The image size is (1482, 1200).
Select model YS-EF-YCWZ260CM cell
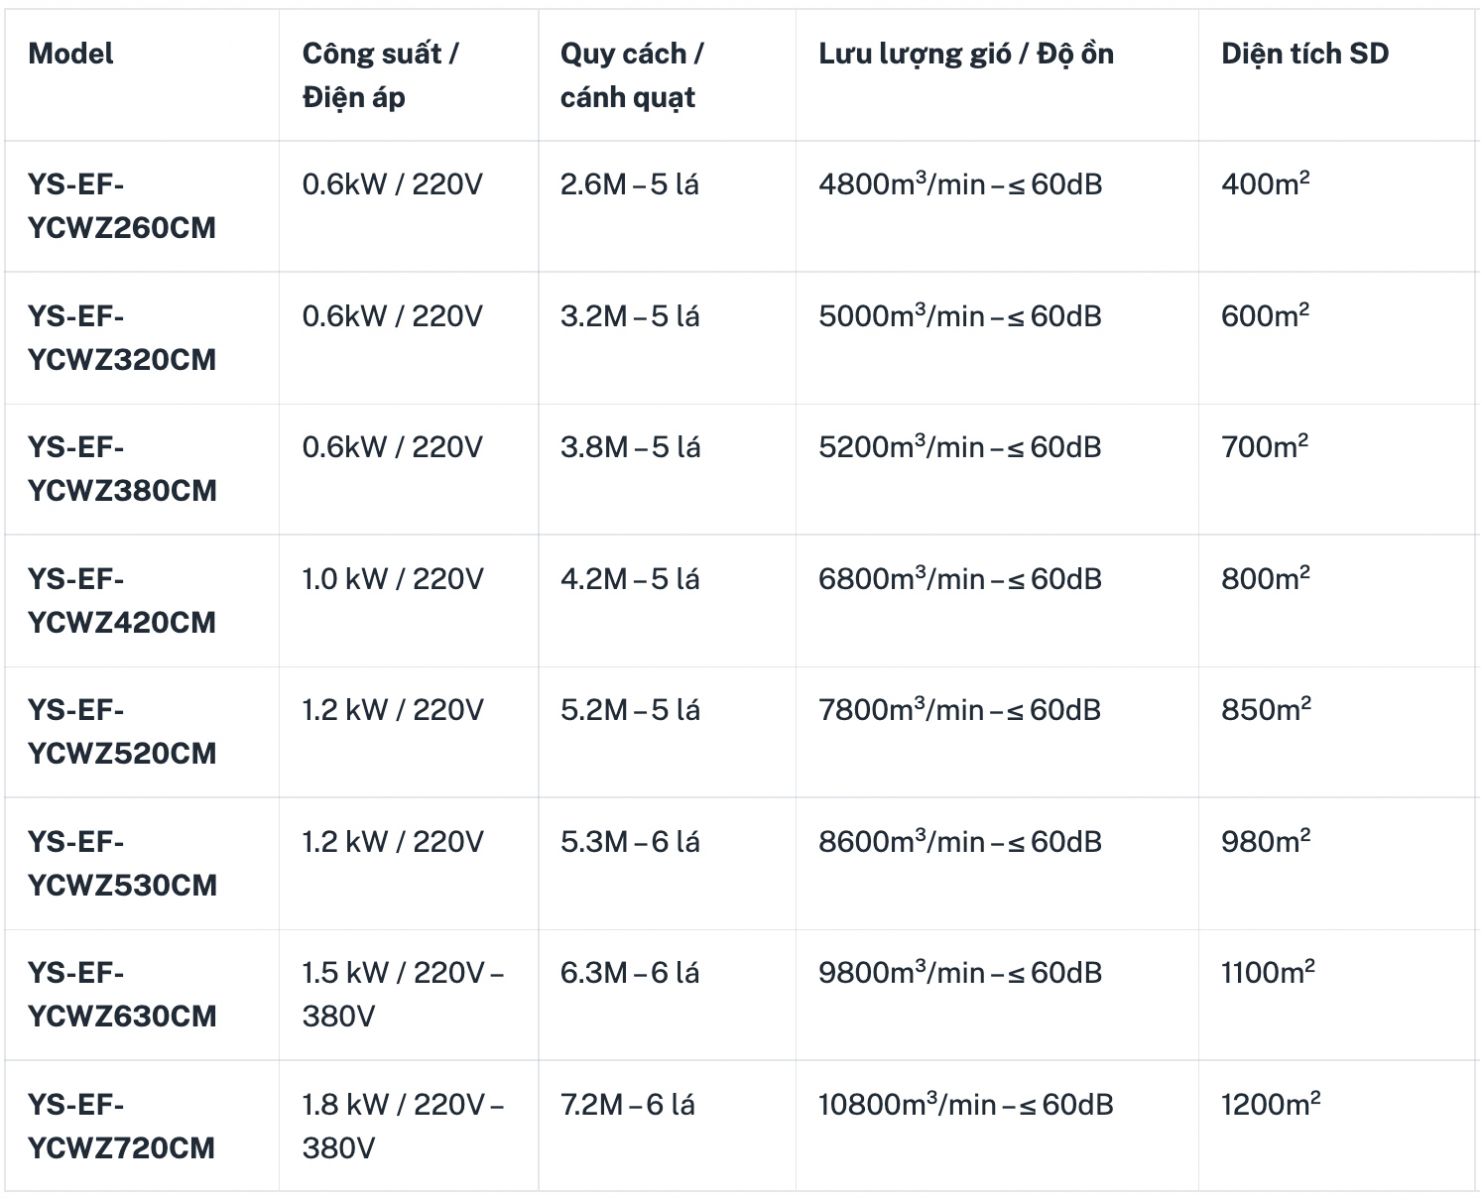pos(122,206)
